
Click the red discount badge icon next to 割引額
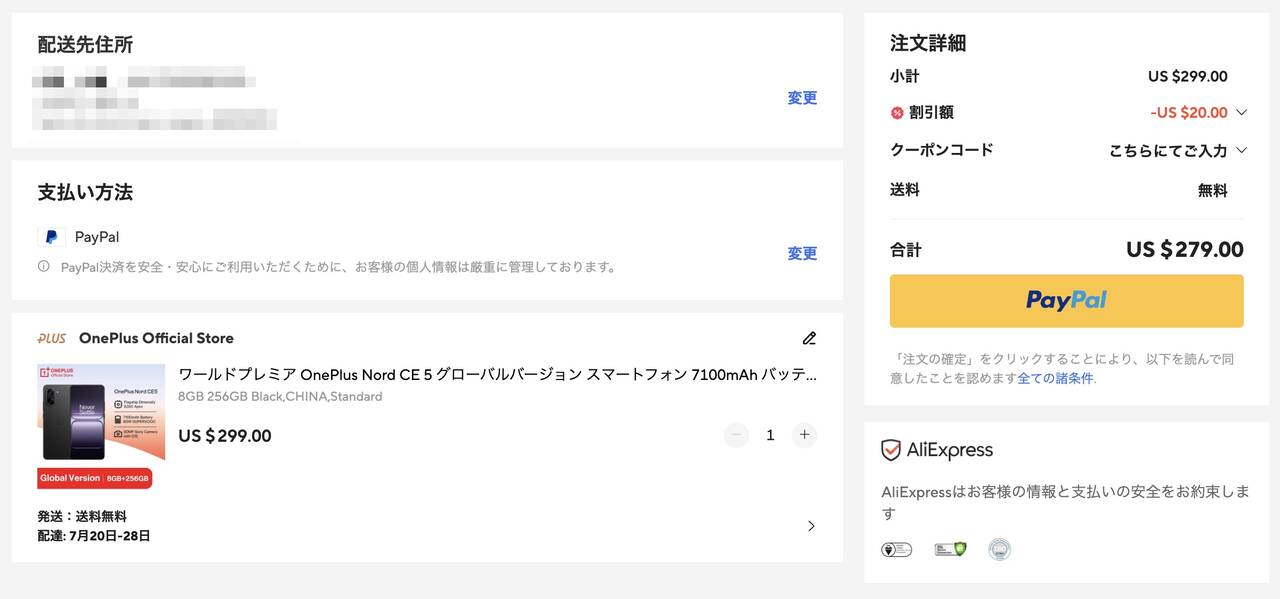pyautogui.click(x=897, y=113)
